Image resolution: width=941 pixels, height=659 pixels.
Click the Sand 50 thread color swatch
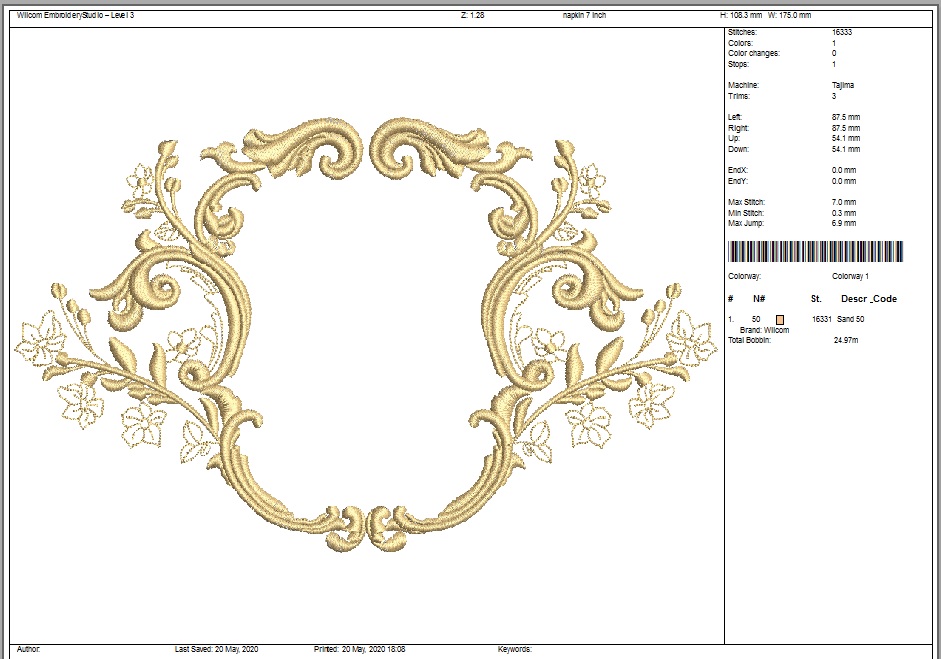click(781, 319)
